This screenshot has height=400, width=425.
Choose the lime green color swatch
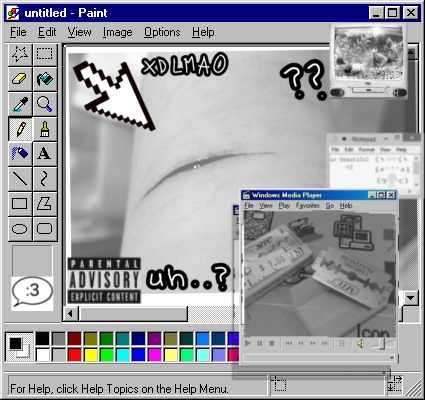click(x=107, y=355)
